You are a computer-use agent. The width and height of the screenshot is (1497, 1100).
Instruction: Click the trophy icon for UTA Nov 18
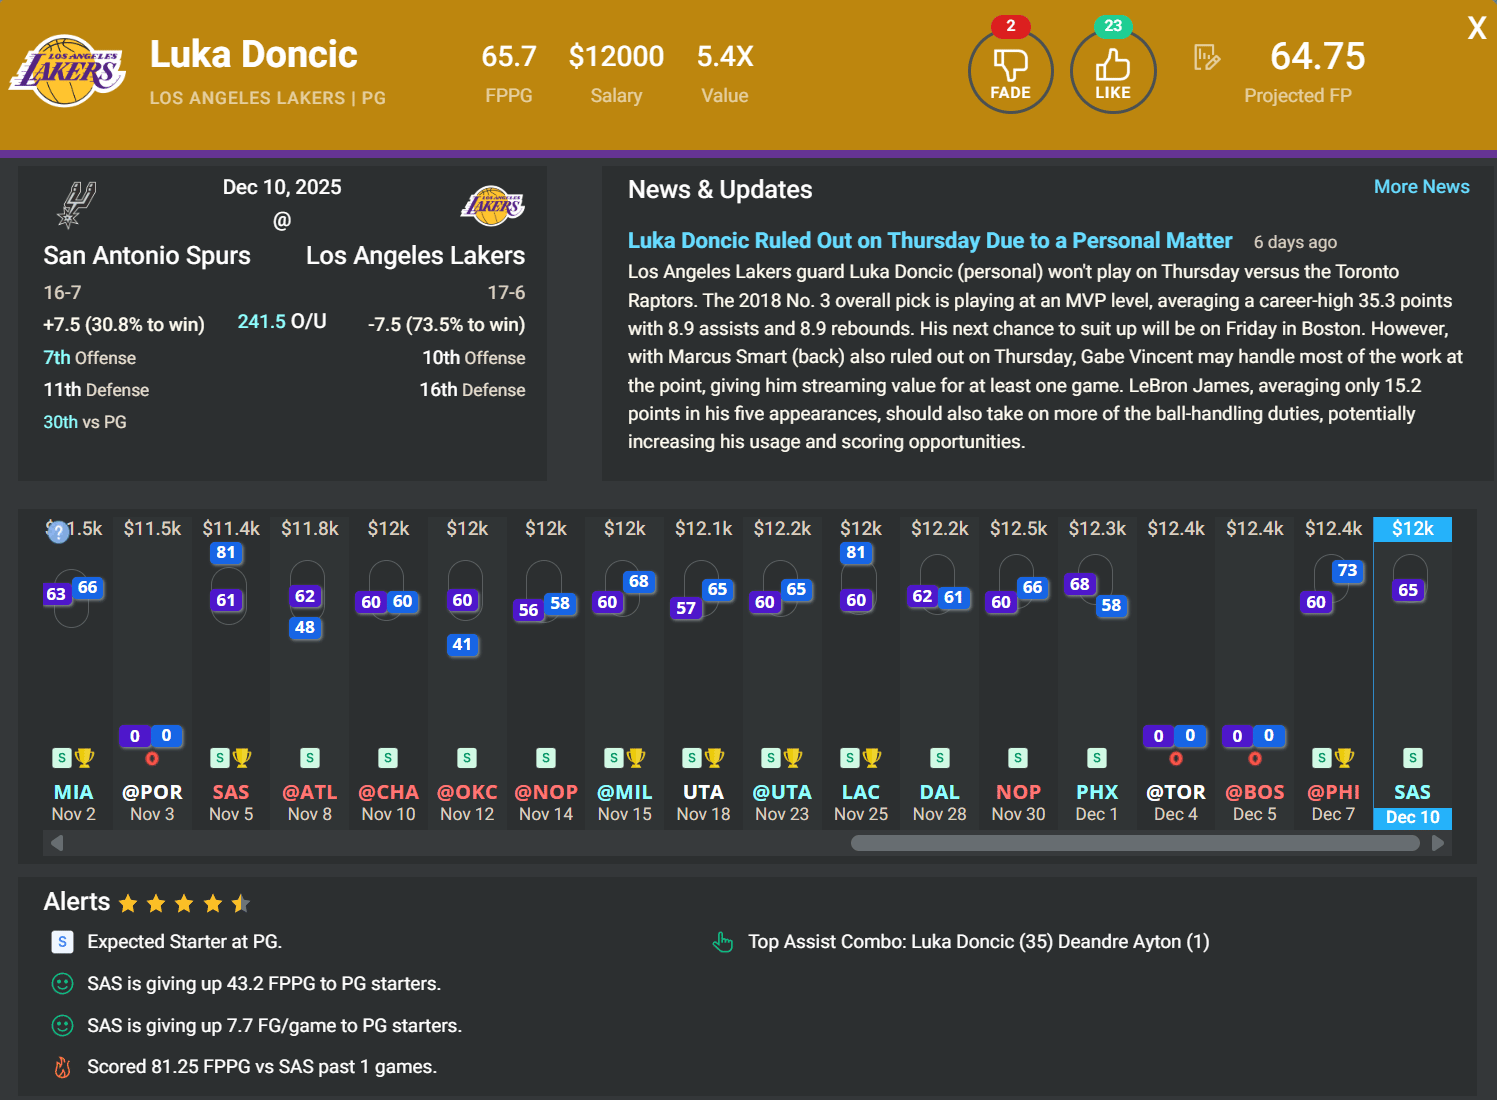(x=714, y=758)
